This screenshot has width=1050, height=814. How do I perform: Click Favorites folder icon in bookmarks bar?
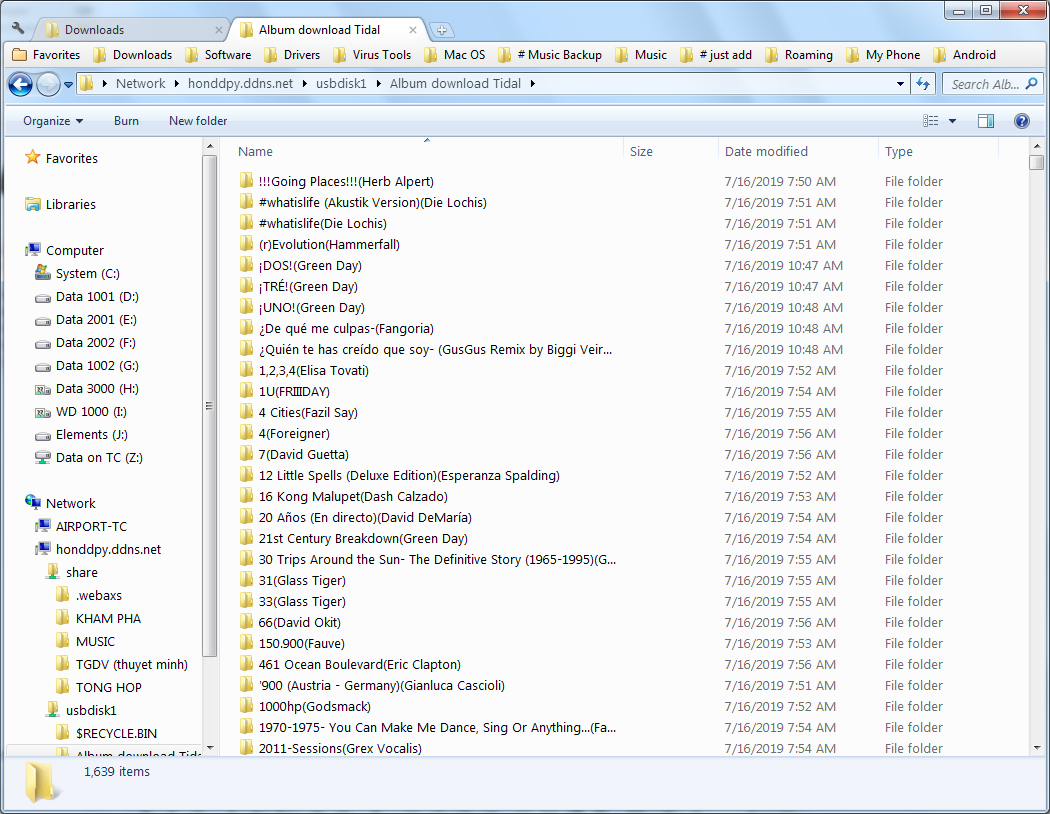19,54
